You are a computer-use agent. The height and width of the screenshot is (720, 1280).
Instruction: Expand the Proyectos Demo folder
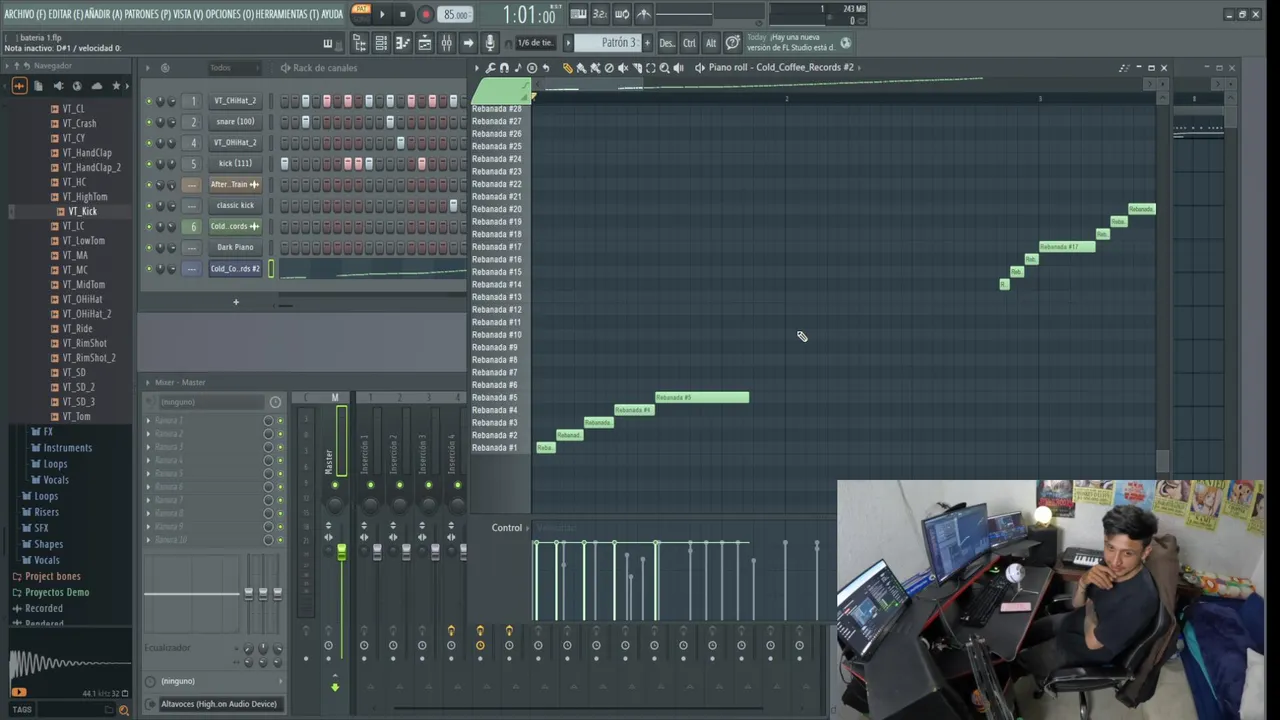point(57,593)
